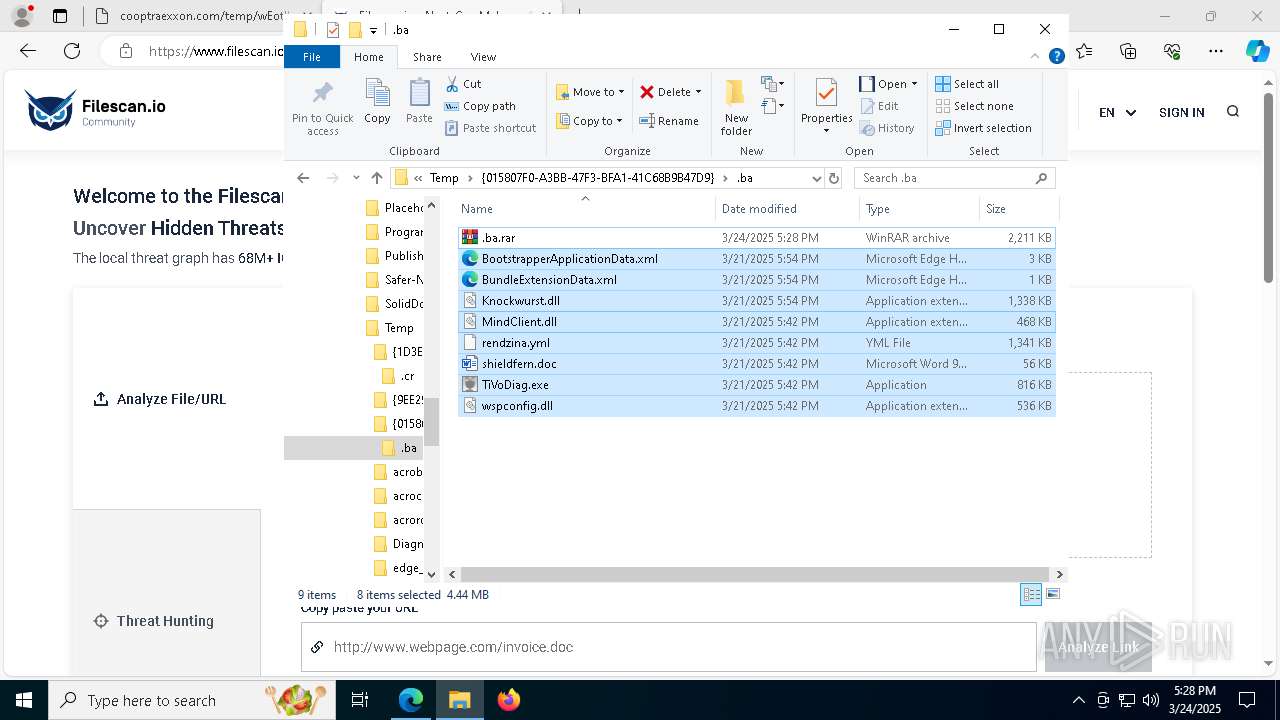The width and height of the screenshot is (1280, 720).
Task: Open the EN language dropdown on Filescan
Action: click(1117, 113)
